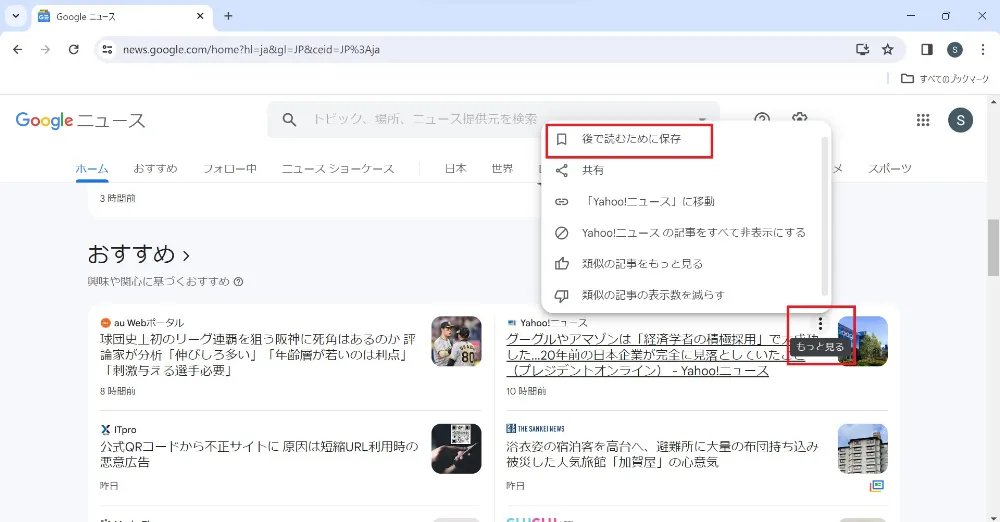Click the scrollbar down arrow
Image resolution: width=1000 pixels, height=522 pixels.
[x=994, y=517]
